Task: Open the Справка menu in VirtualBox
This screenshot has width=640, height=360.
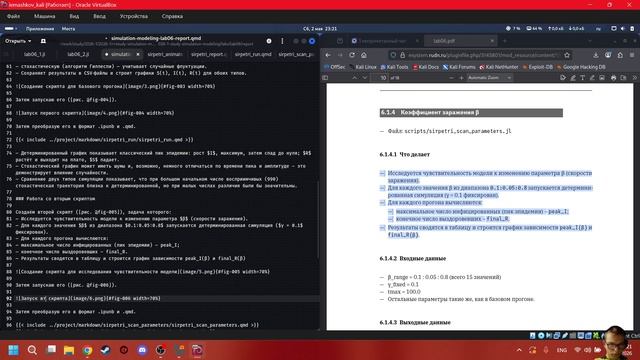Action: pyautogui.click(x=172, y=16)
